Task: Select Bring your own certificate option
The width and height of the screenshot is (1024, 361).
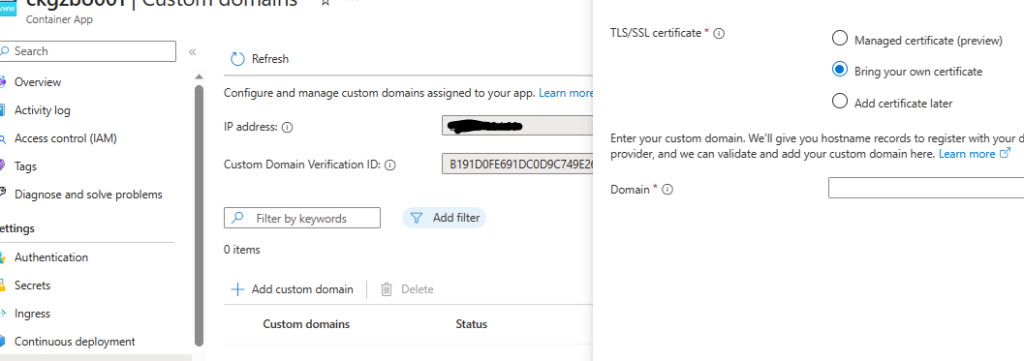Action: click(840, 70)
